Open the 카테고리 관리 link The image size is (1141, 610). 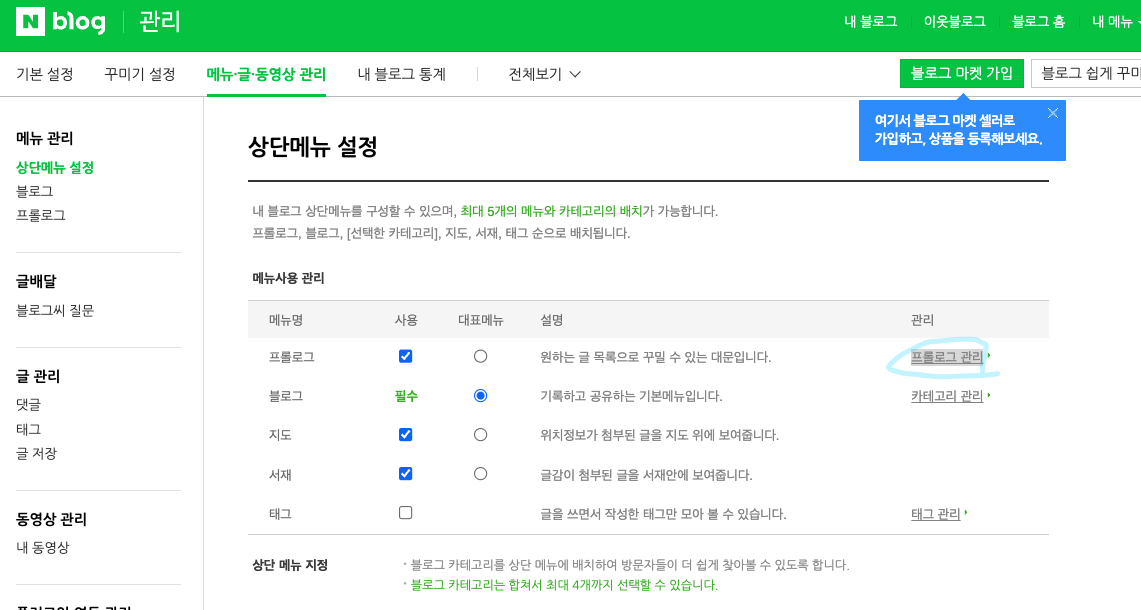[947, 396]
